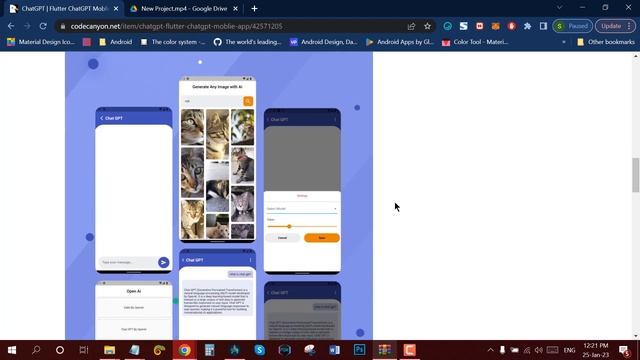Open the white S browser extension
640x360 pixels.
463,26
